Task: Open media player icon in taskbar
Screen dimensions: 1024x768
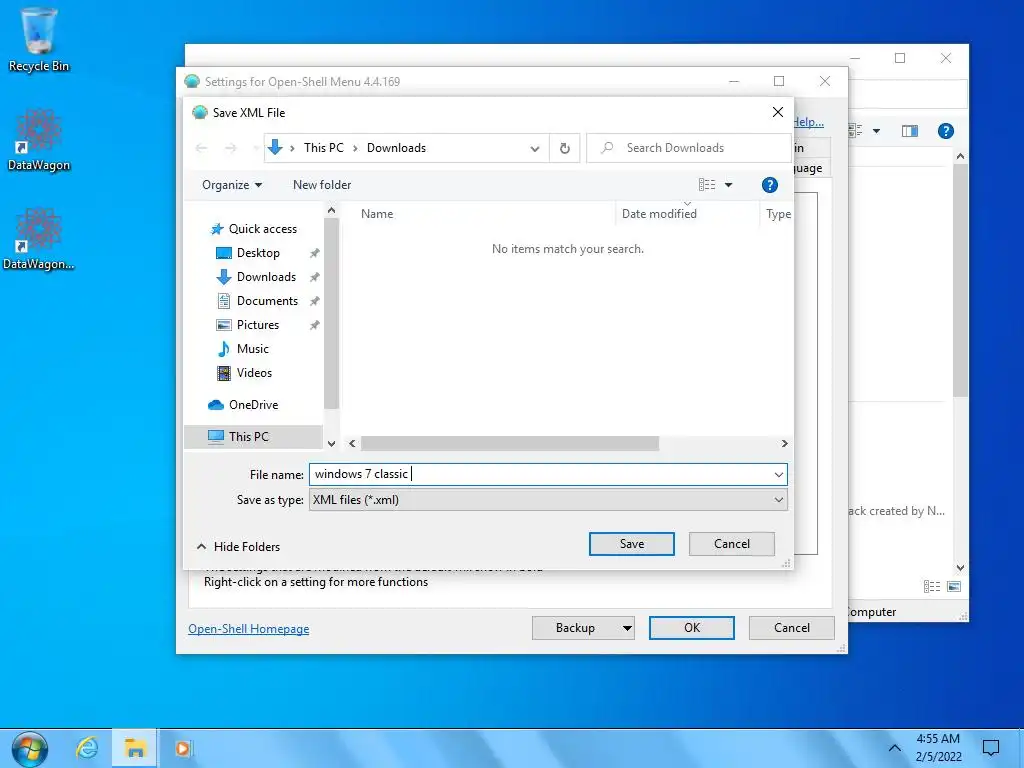Action: click(184, 748)
